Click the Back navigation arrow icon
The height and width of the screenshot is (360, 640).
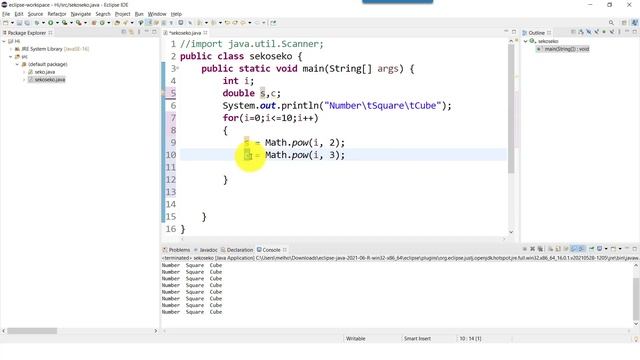243,23
